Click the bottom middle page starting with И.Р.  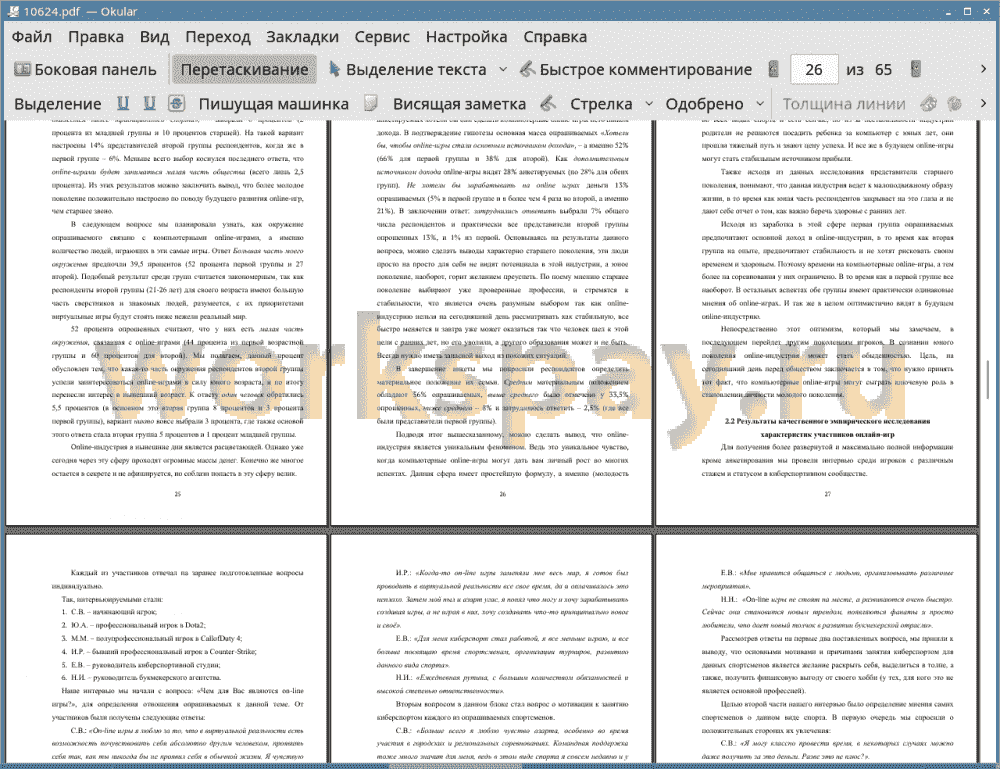[492, 649]
